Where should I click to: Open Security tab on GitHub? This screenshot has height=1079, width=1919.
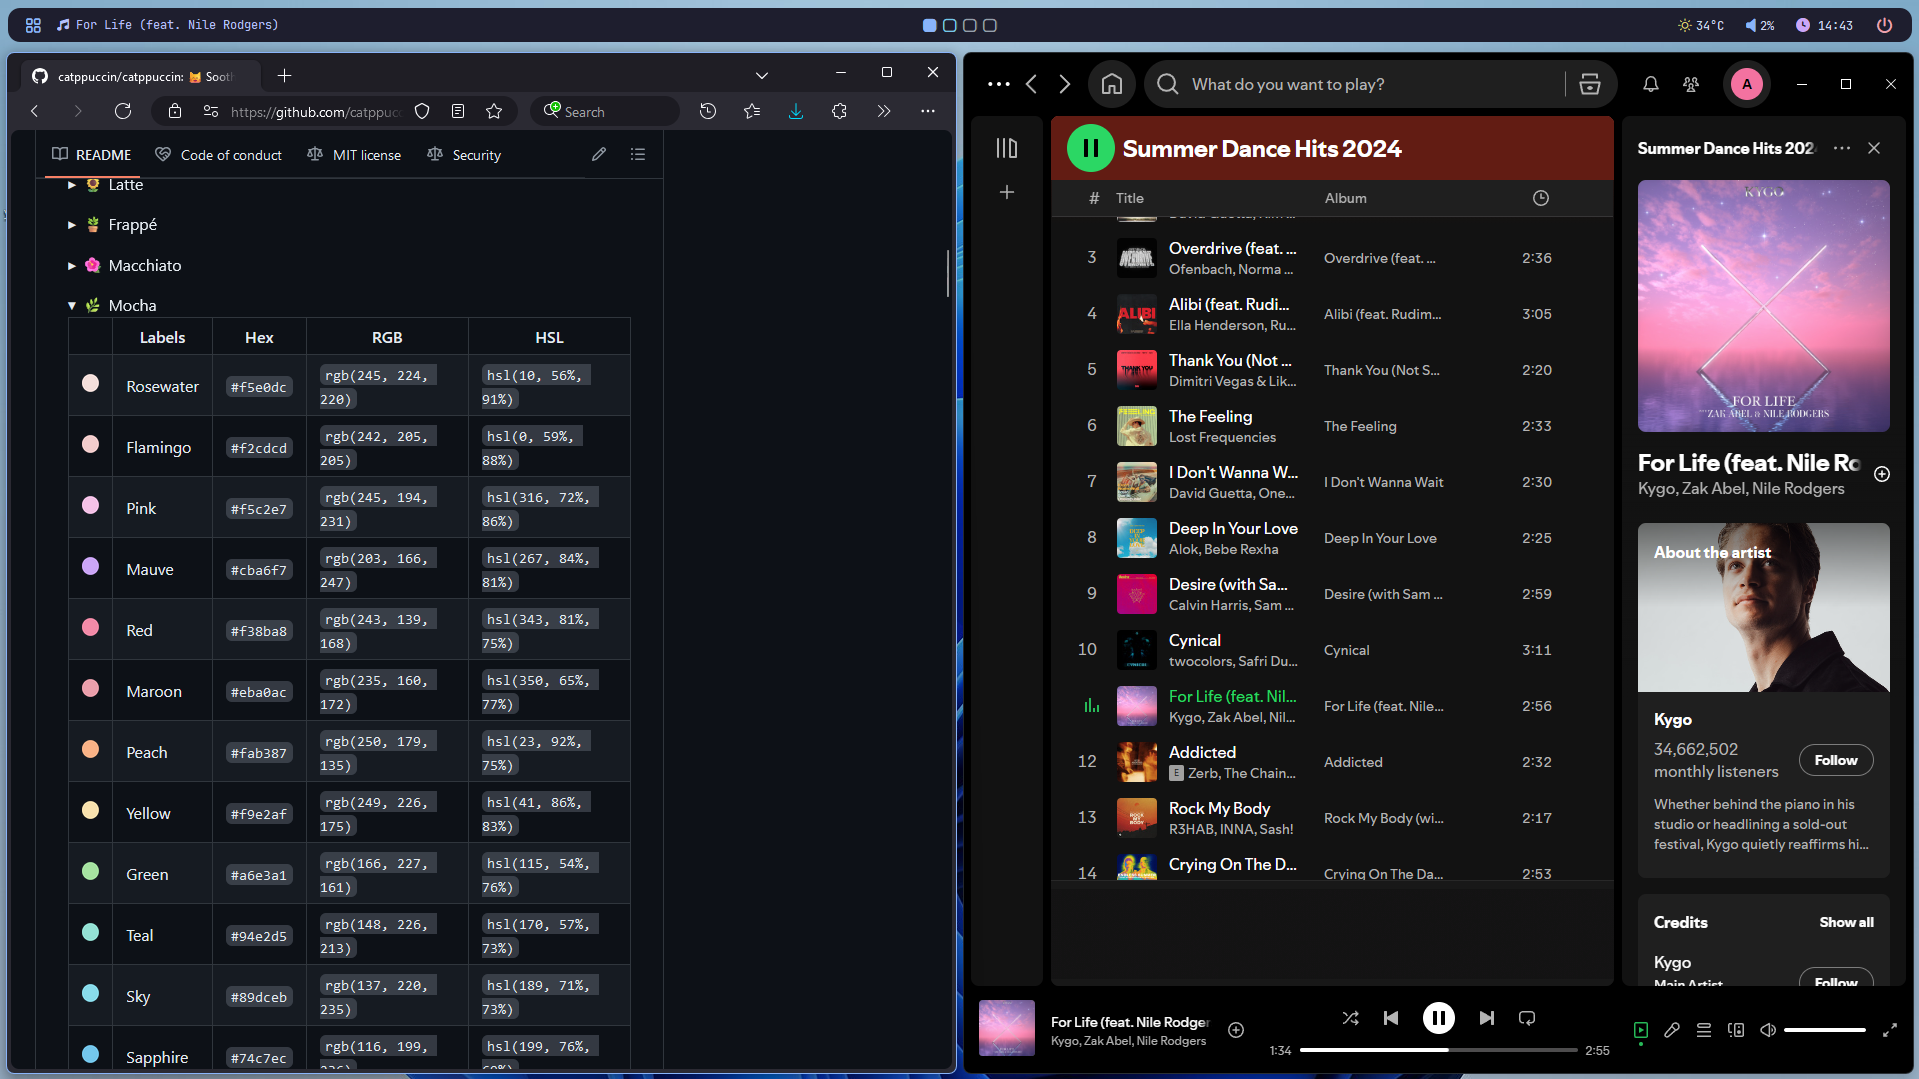coord(464,155)
